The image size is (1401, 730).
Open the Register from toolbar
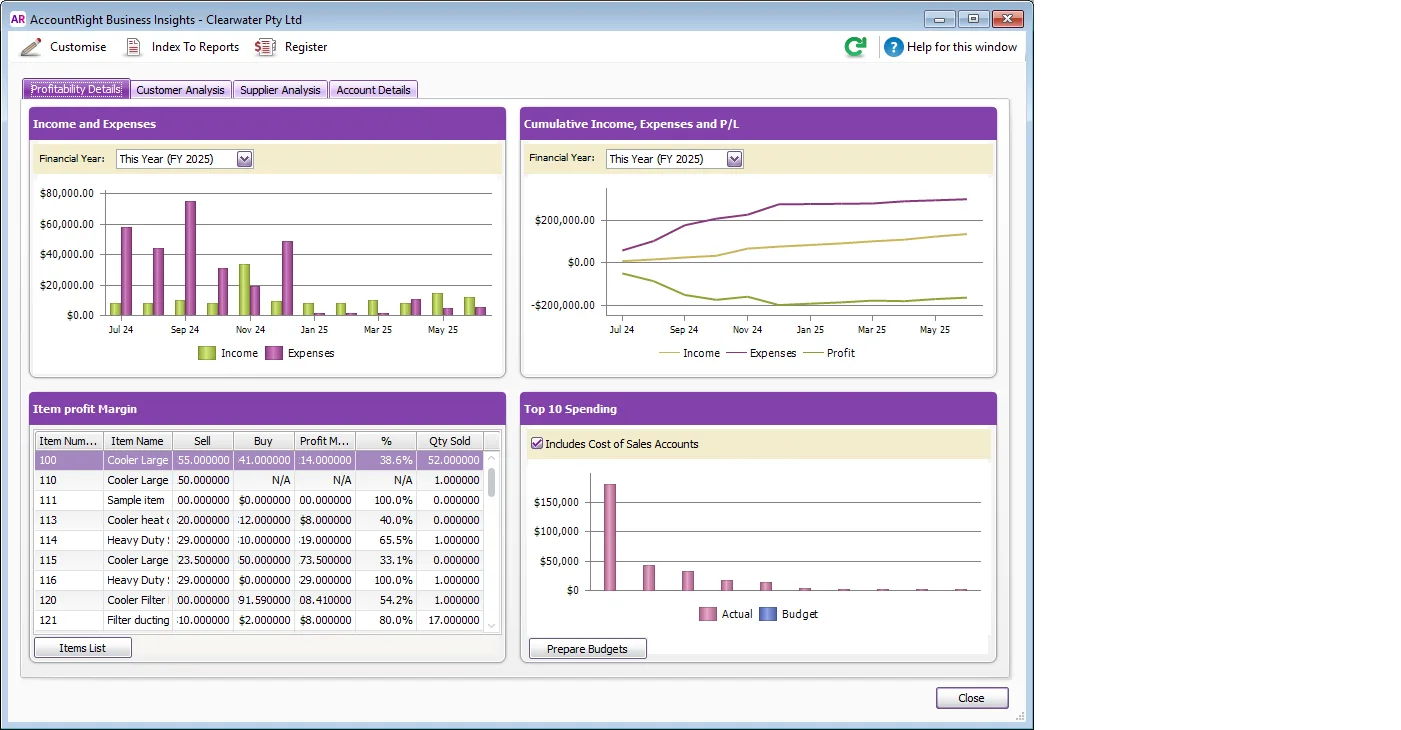306,47
